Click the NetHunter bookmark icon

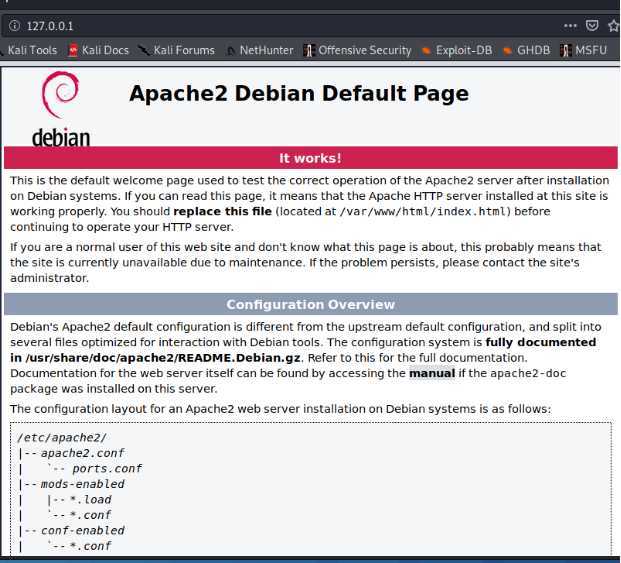[230, 51]
